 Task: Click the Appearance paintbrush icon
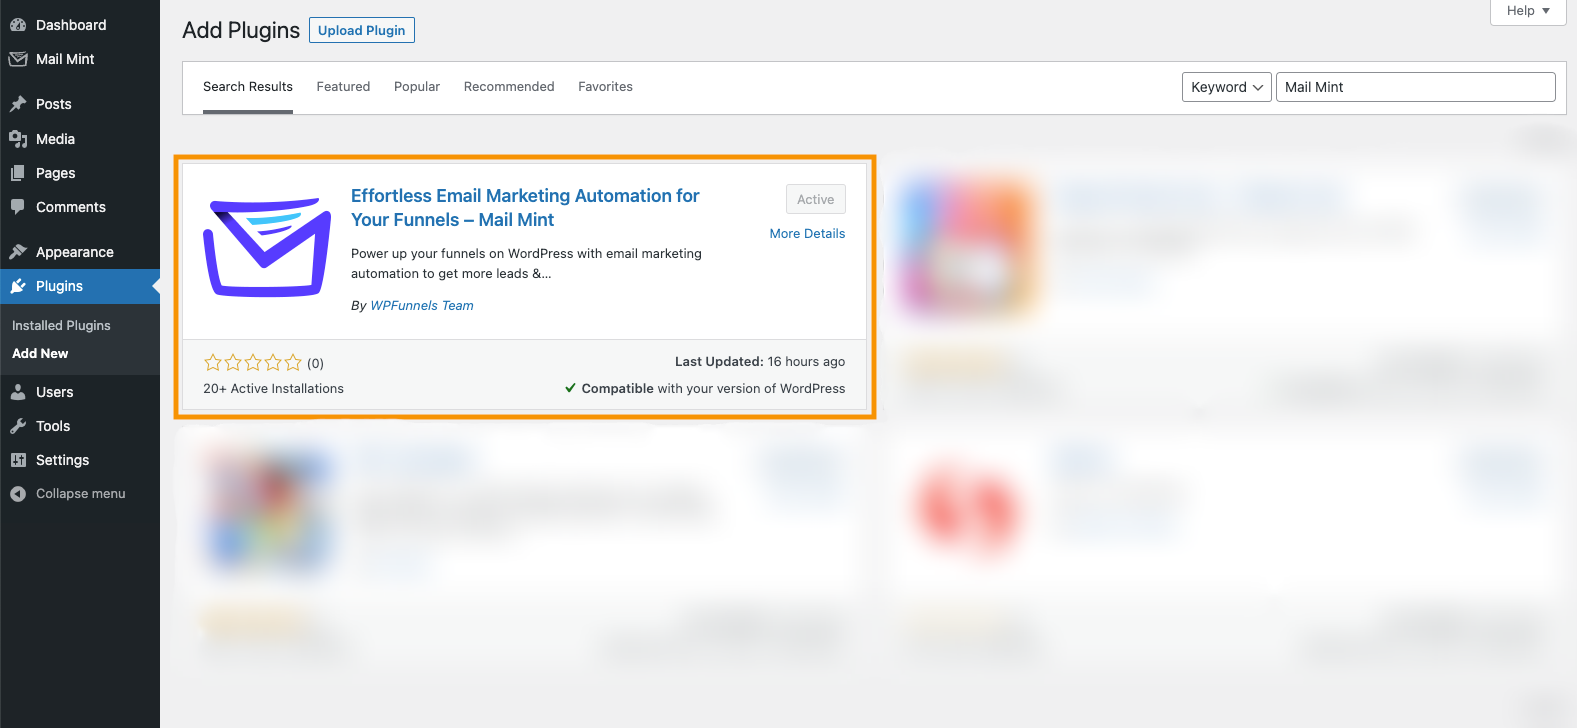[x=18, y=252]
